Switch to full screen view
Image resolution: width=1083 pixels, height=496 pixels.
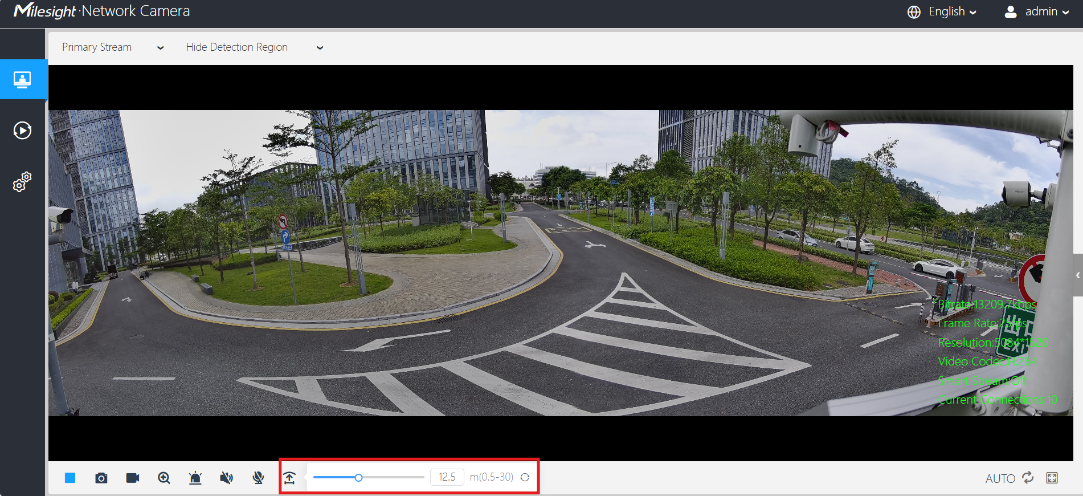tap(1053, 477)
